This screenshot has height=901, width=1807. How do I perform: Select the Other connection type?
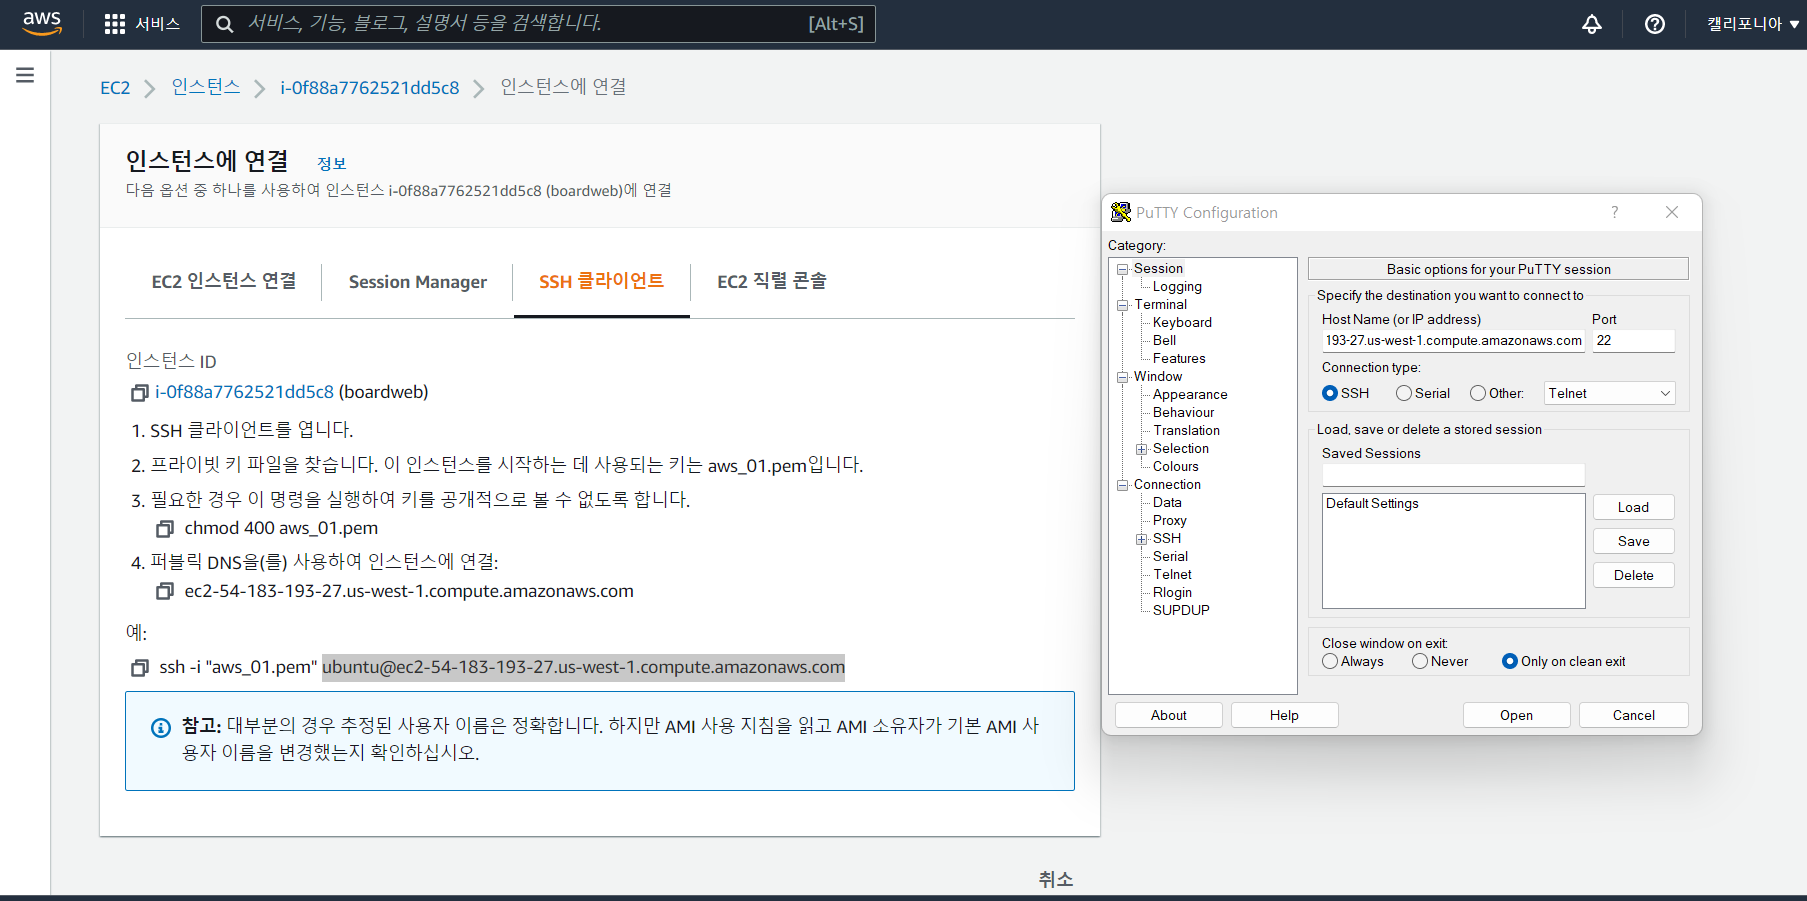coord(1478,394)
